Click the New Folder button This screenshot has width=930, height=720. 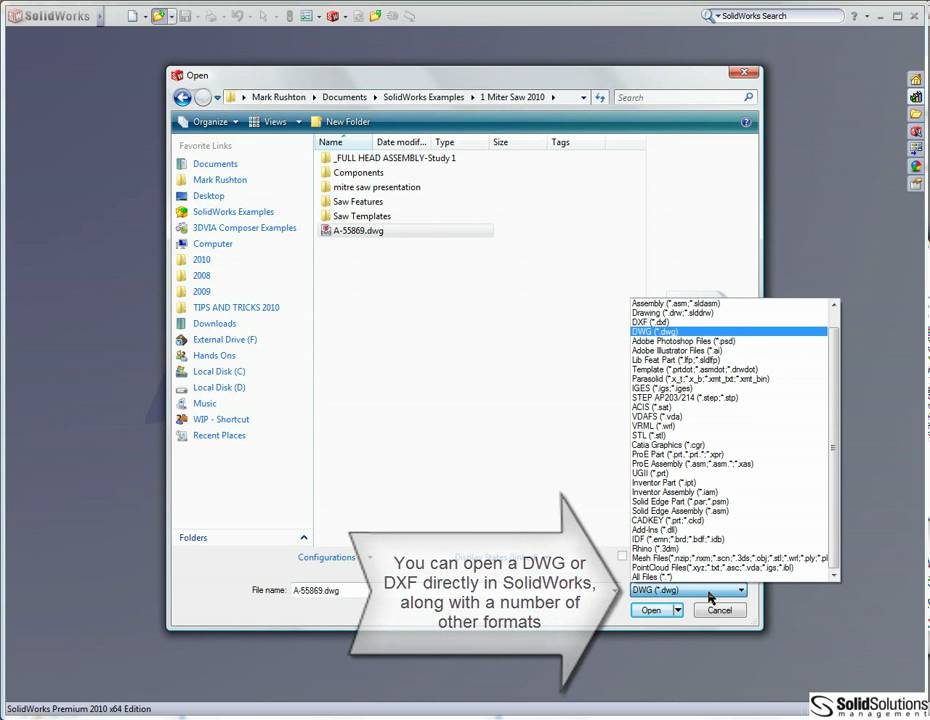pyautogui.click(x=340, y=122)
